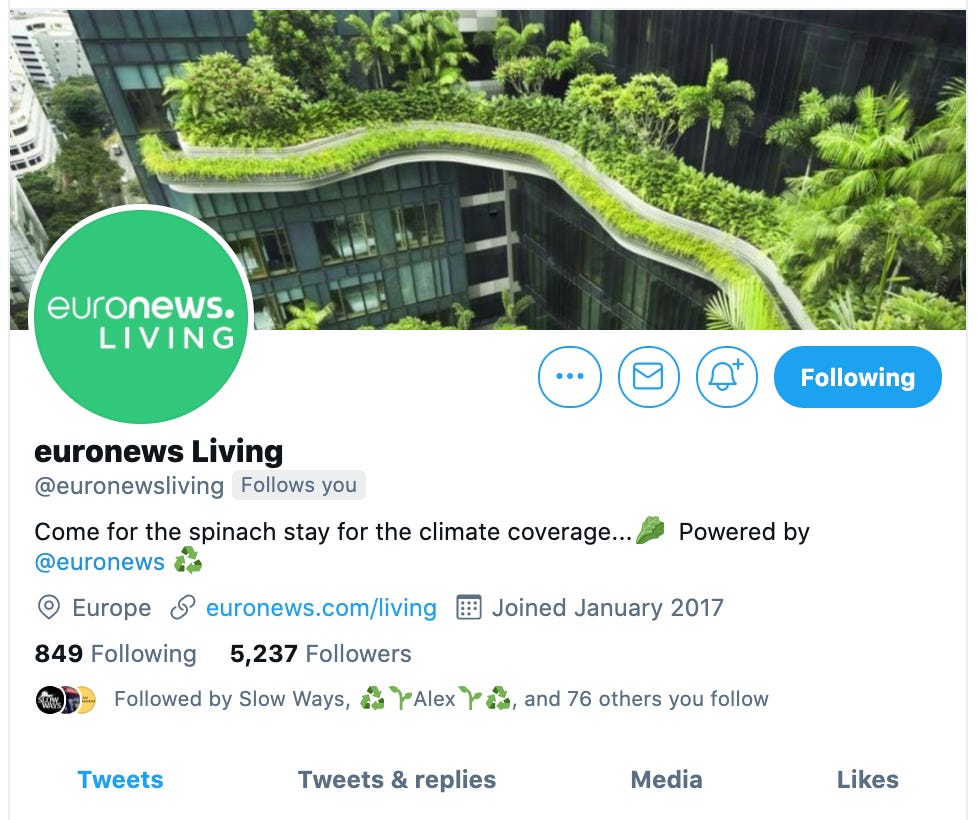978x820 pixels.
Task: Switch to the Media tab
Action: 666,779
